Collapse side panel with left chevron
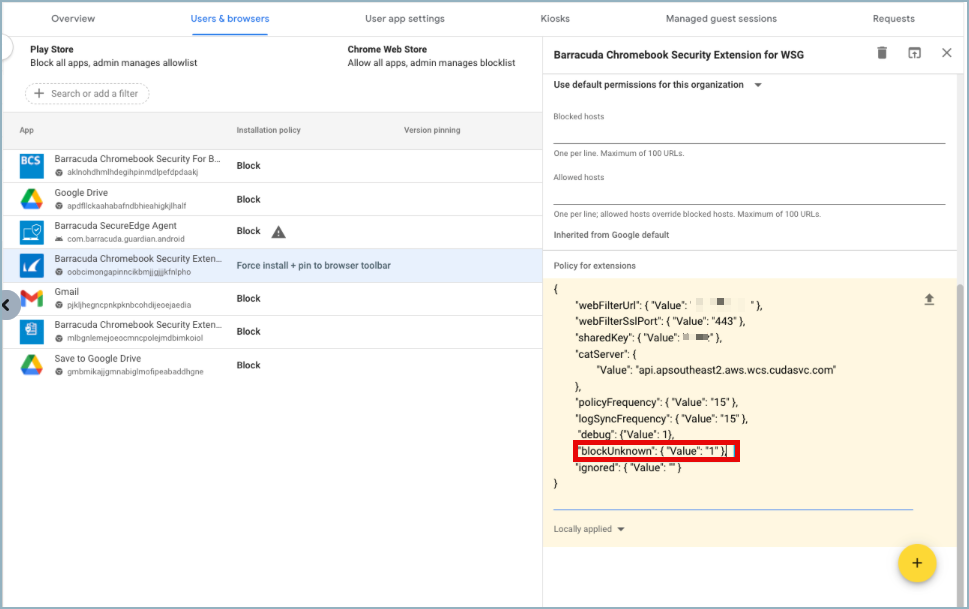This screenshot has height=609, width=969. 7,305
